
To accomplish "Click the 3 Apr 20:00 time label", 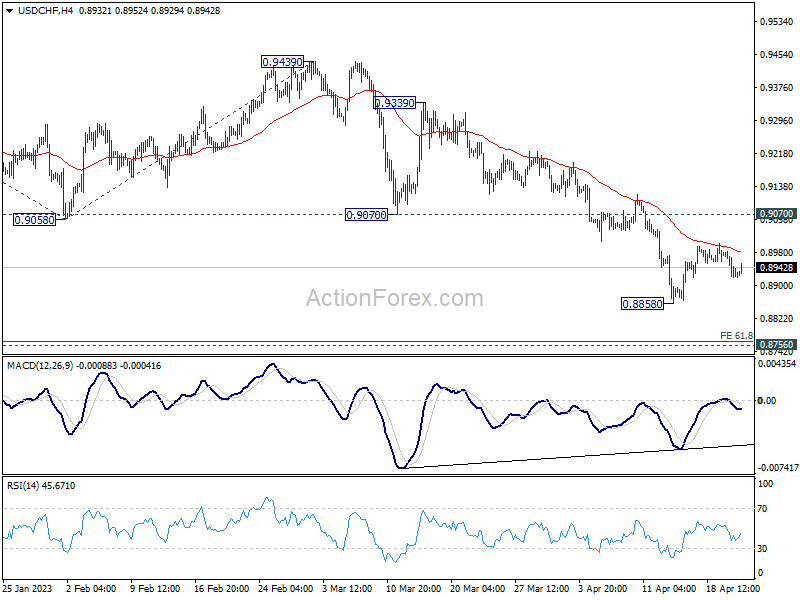I will click(603, 588).
